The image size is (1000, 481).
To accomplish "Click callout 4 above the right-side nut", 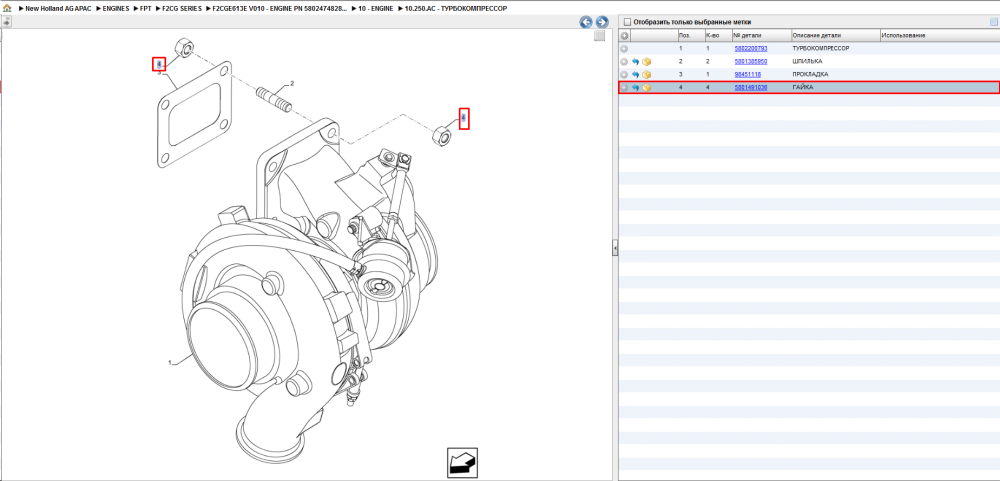I will click(x=464, y=118).
